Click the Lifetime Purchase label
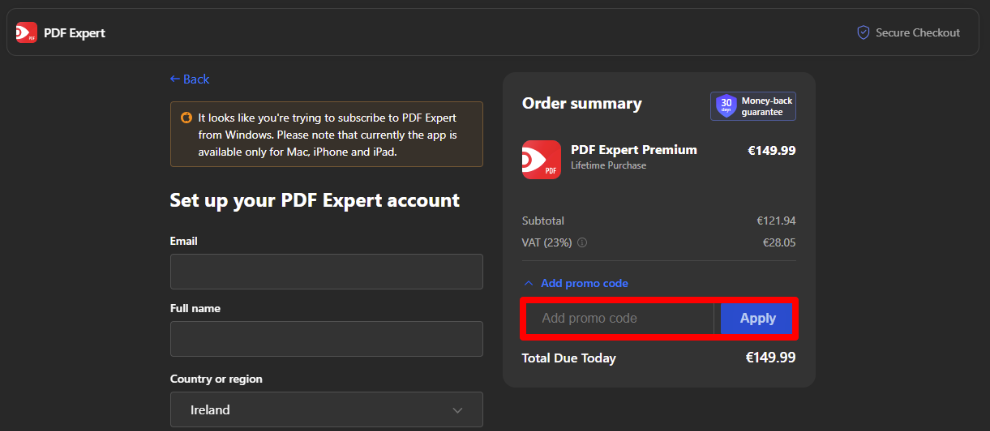 coord(608,166)
